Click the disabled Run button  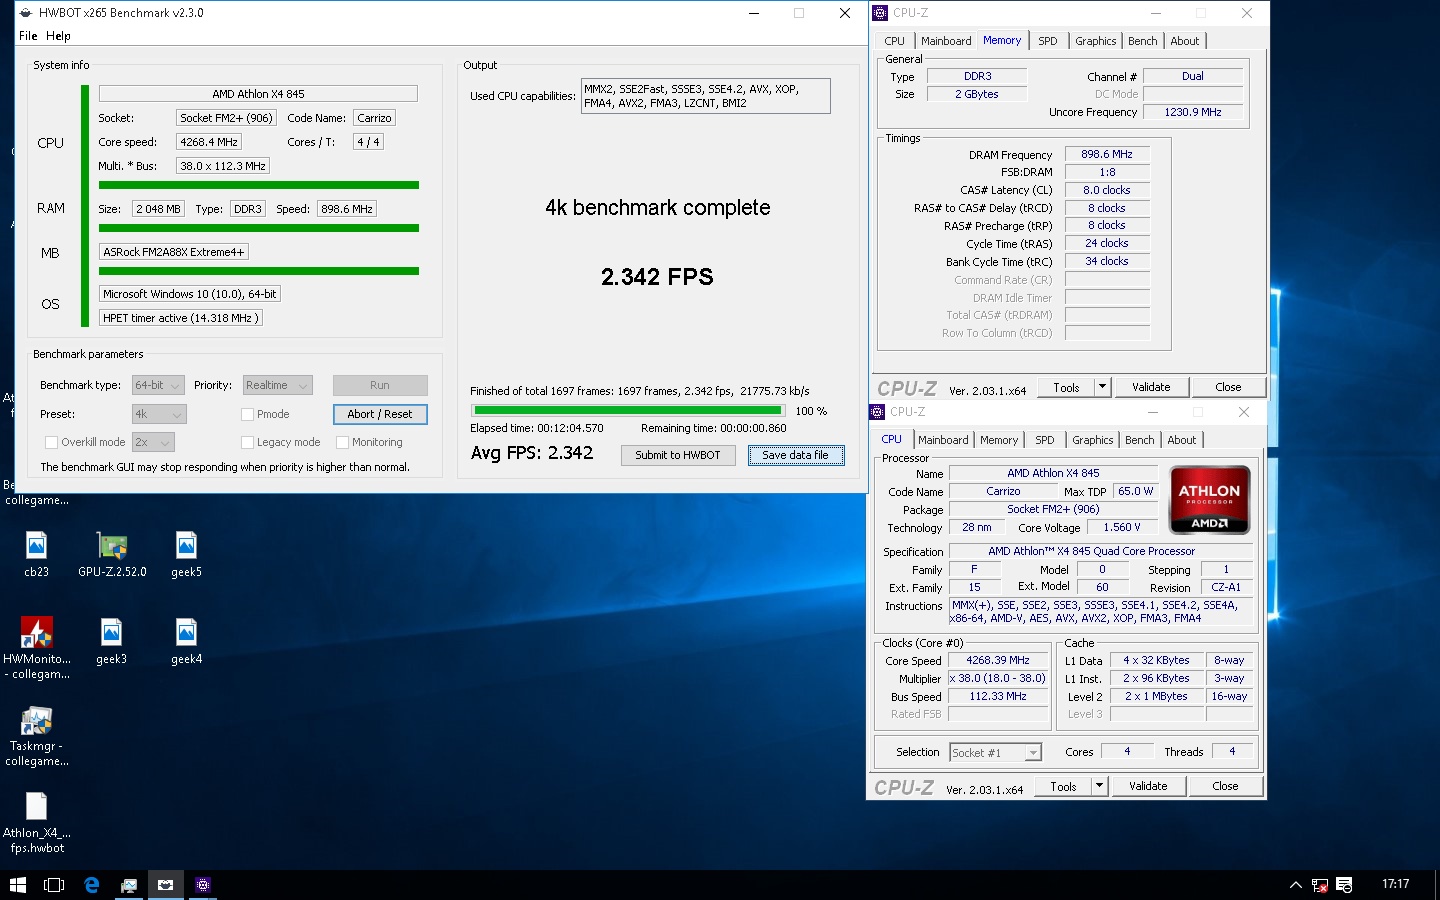pyautogui.click(x=380, y=385)
